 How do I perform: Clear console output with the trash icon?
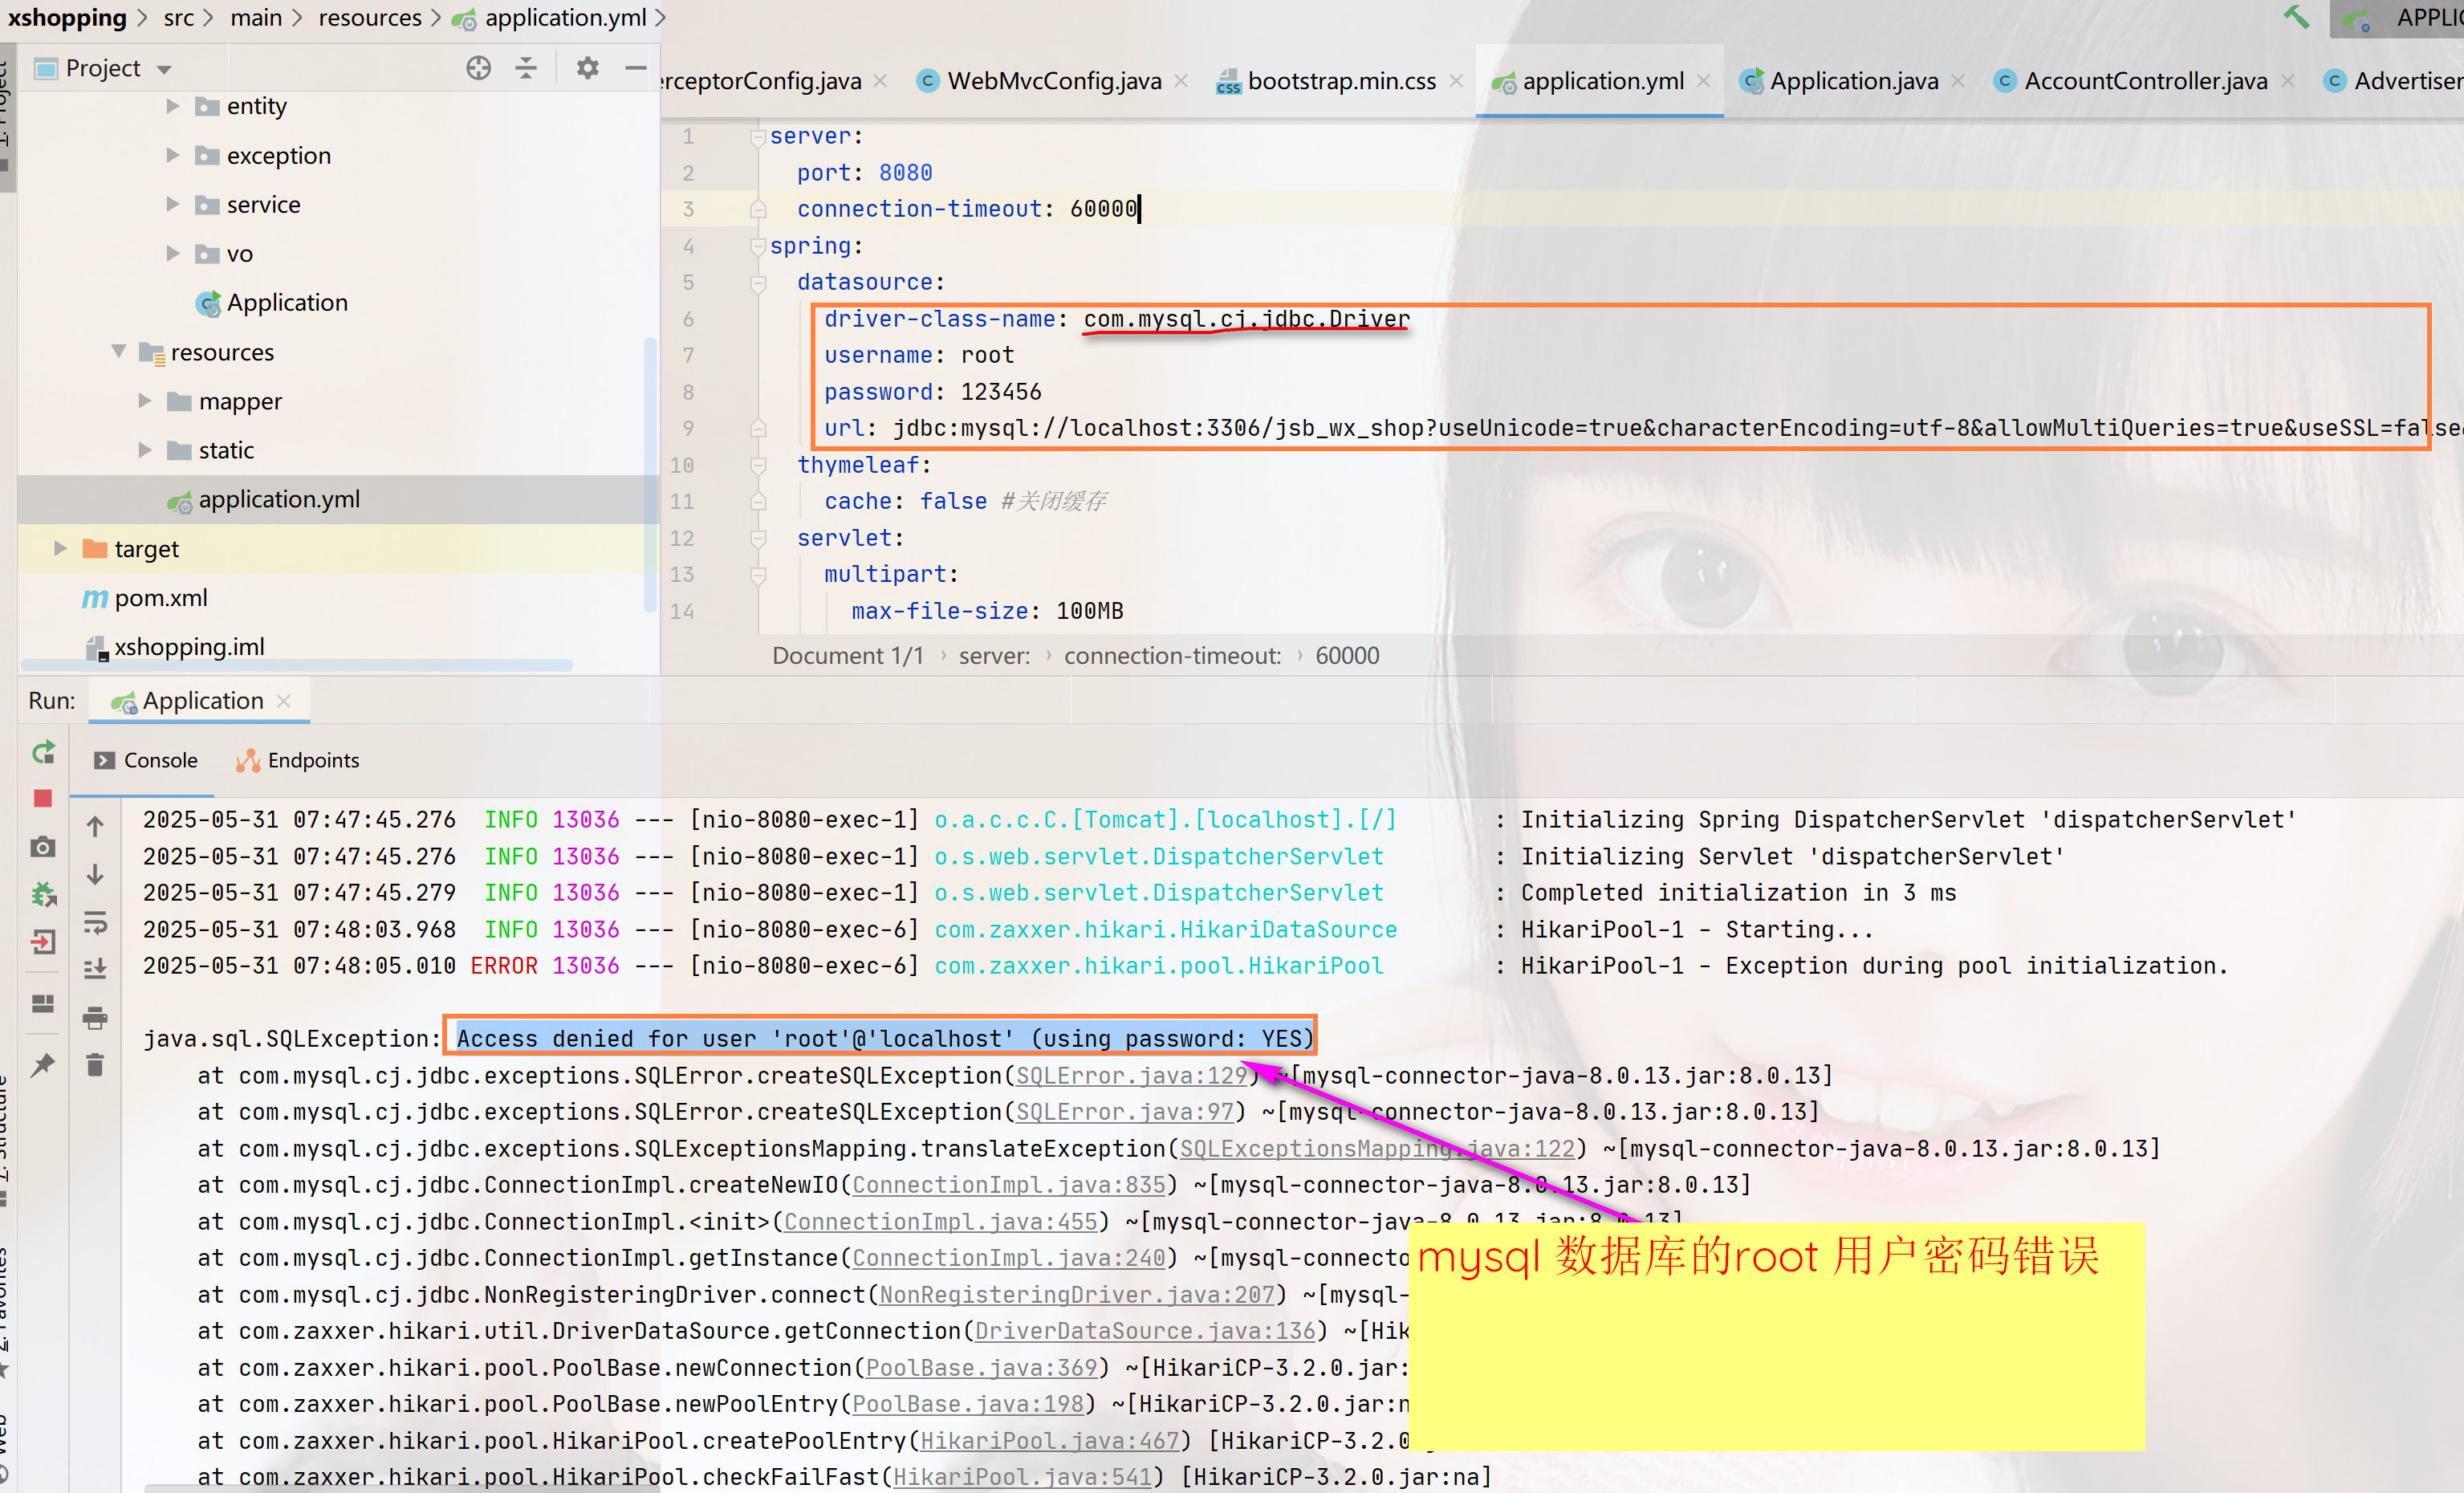click(x=95, y=1065)
